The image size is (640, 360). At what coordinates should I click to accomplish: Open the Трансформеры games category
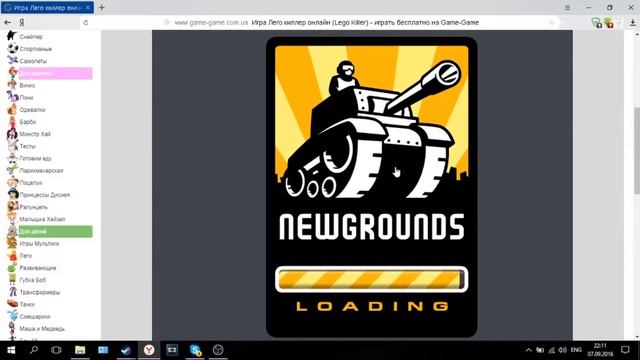(x=40, y=292)
